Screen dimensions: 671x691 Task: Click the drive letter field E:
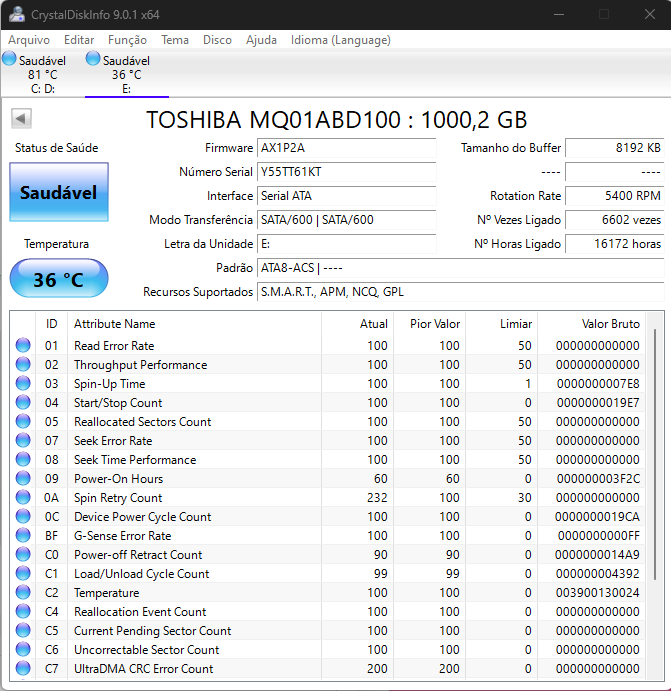(346, 244)
